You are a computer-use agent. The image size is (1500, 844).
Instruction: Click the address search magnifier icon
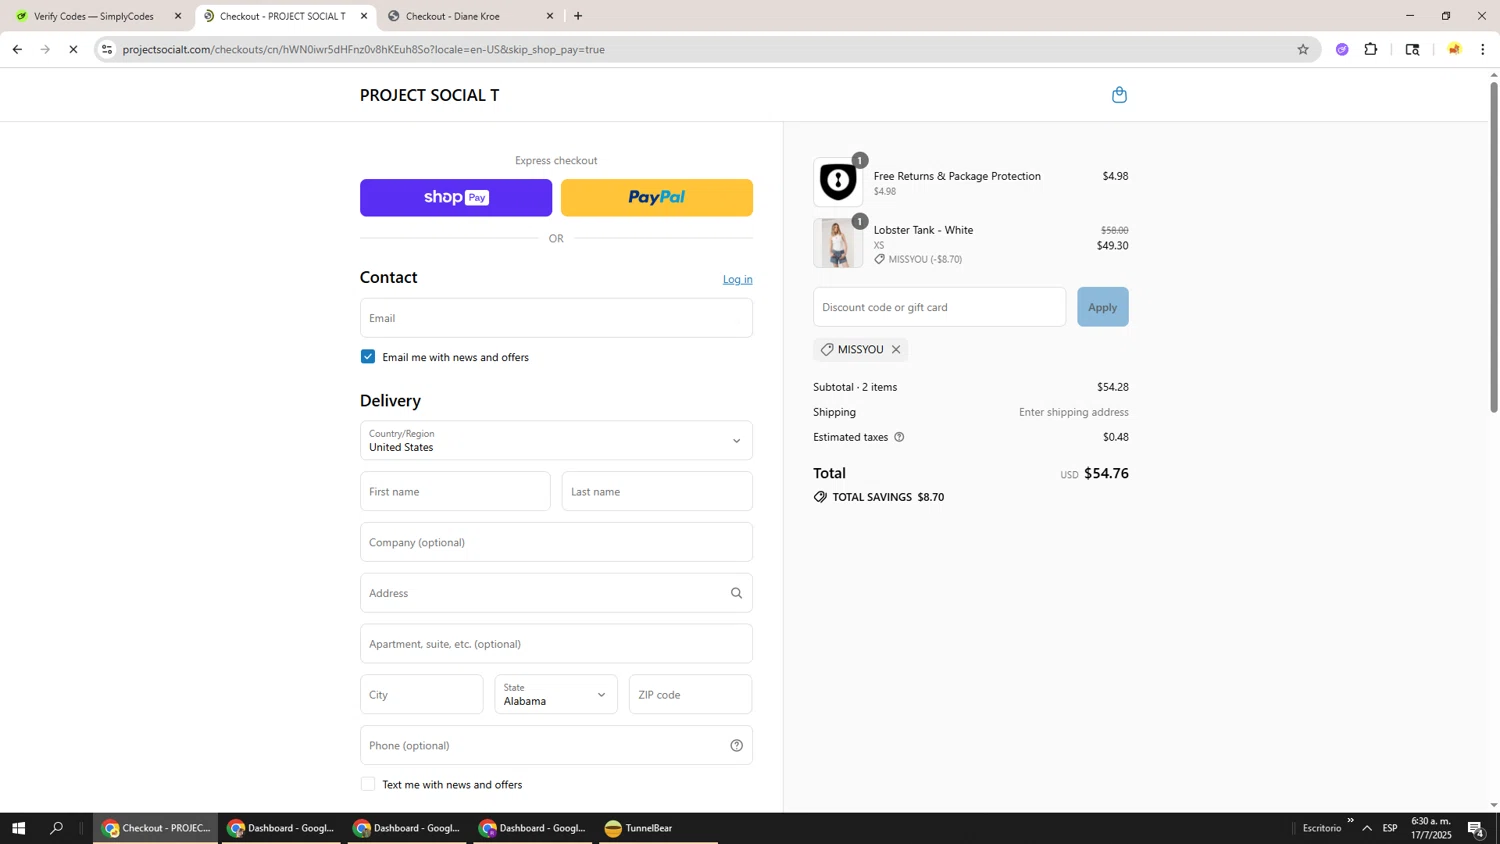(736, 593)
